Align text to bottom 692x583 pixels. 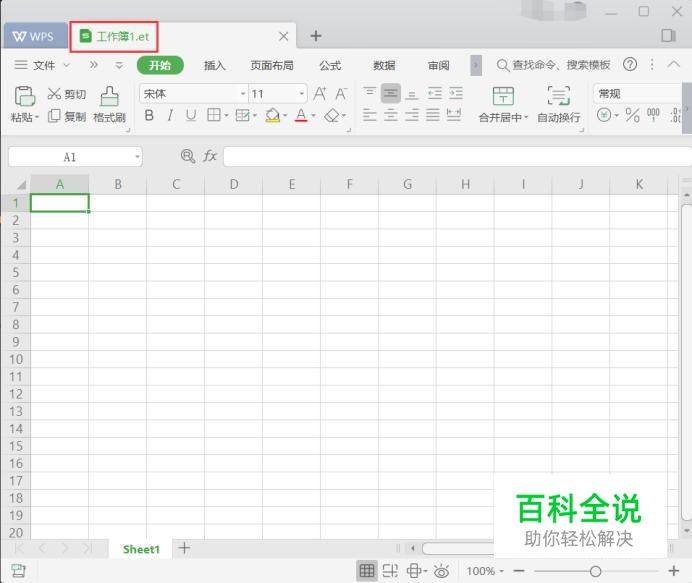(412, 94)
